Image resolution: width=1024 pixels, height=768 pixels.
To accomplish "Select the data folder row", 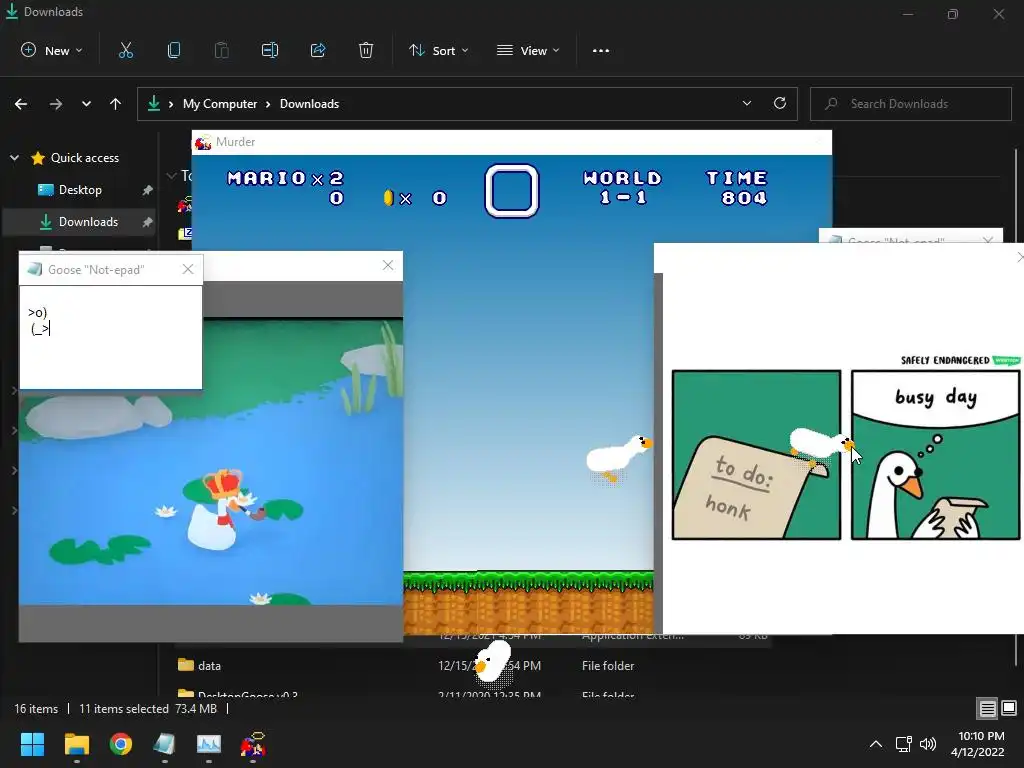I will tap(473, 665).
